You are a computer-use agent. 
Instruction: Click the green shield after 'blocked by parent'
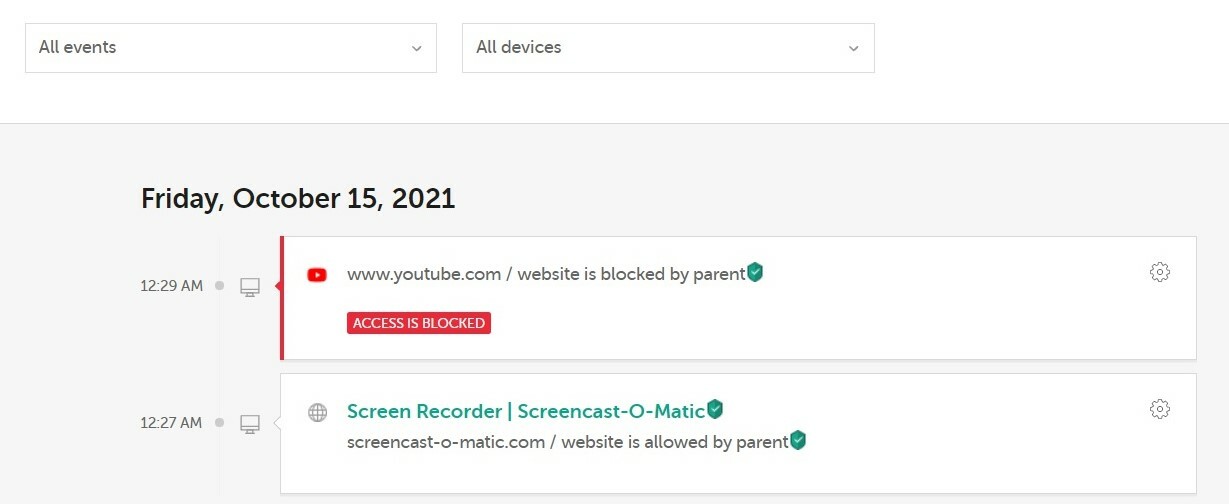755,272
